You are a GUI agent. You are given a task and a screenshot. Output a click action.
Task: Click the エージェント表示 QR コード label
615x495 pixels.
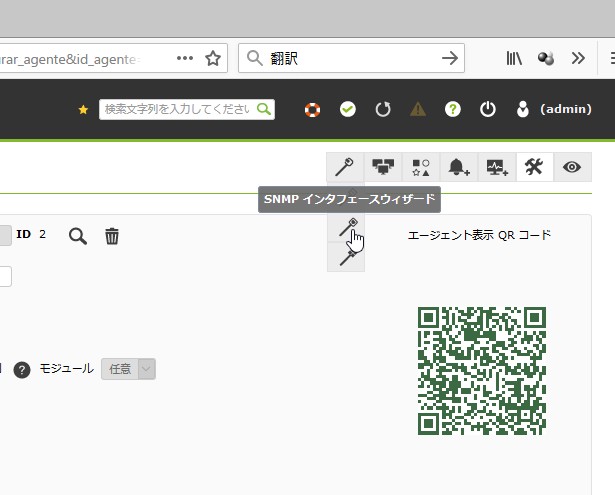tap(479, 235)
